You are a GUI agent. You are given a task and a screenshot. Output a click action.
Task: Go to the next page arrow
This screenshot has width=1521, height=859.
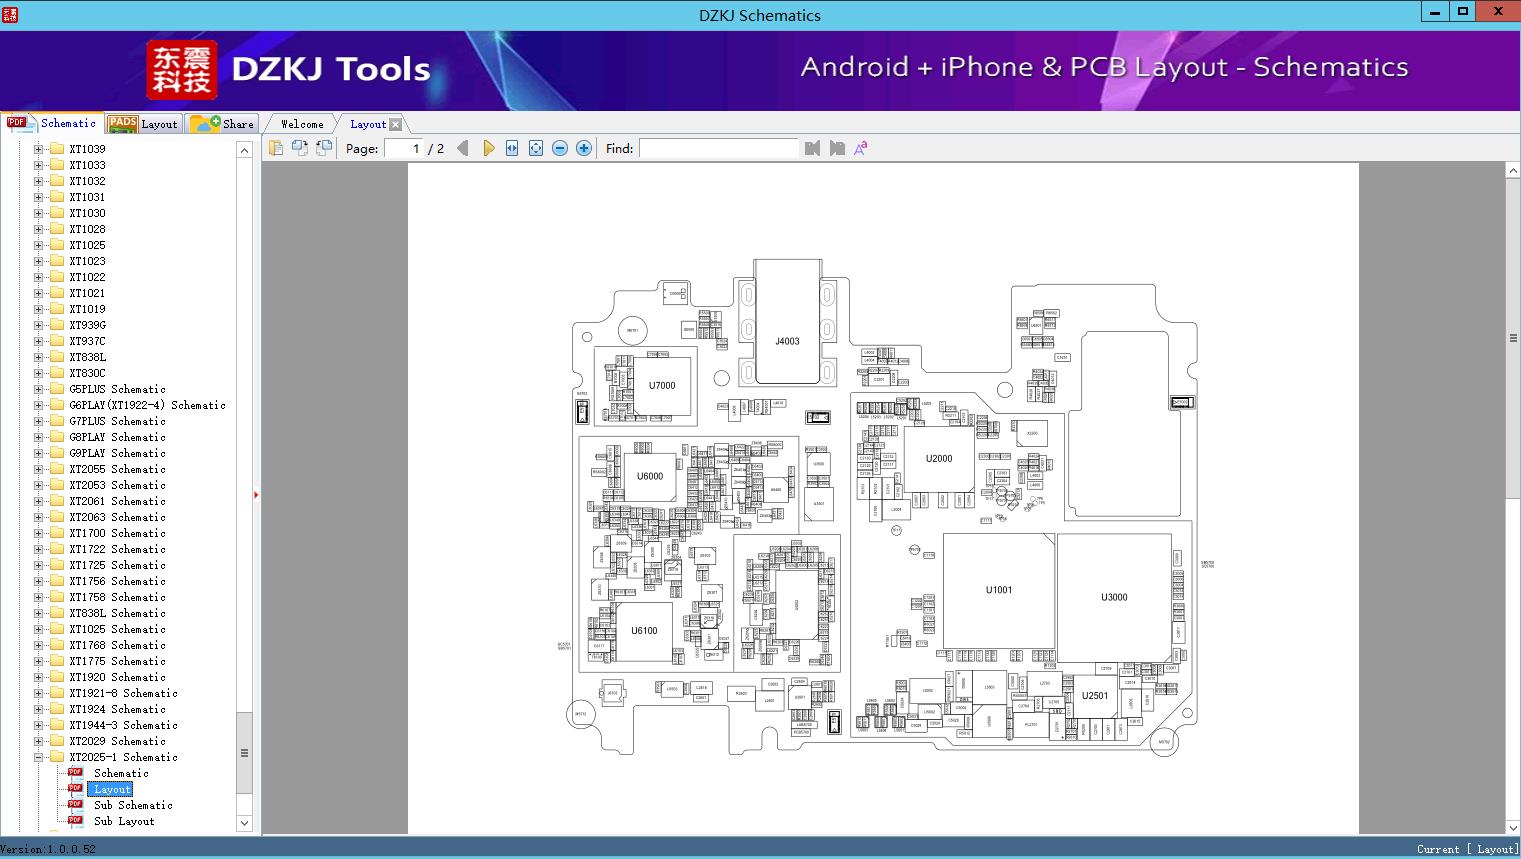(489, 148)
